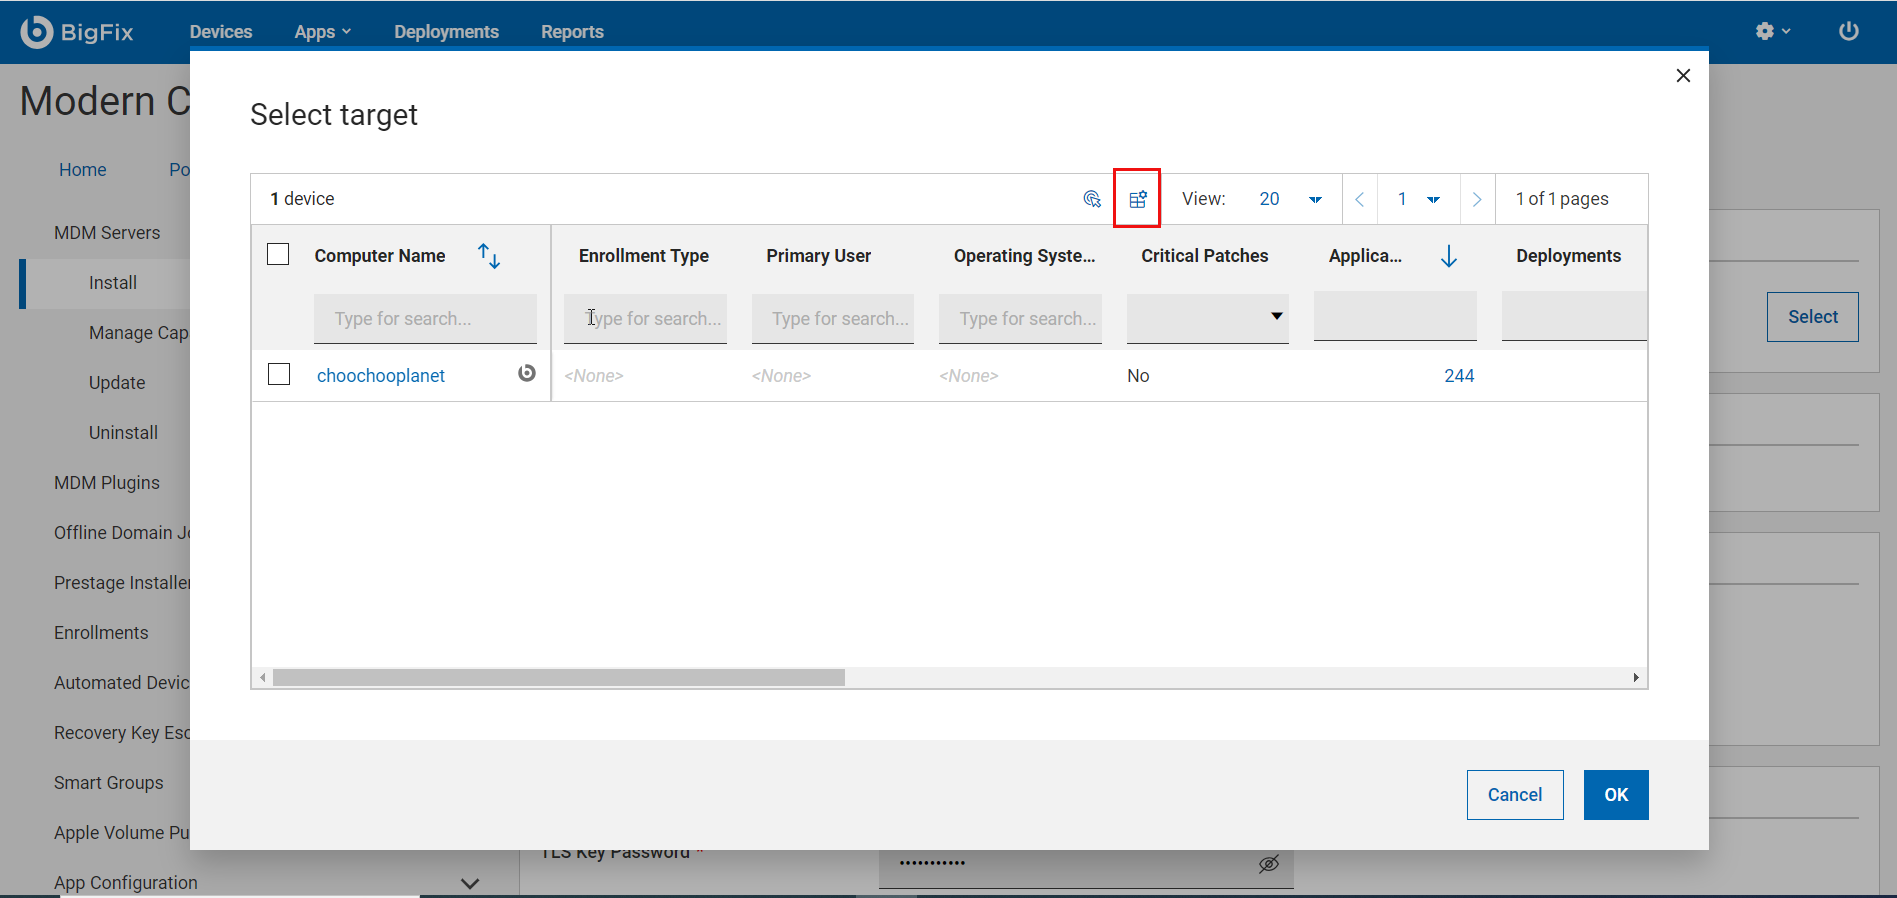
Task: Open the settings gear menu
Action: (1771, 31)
